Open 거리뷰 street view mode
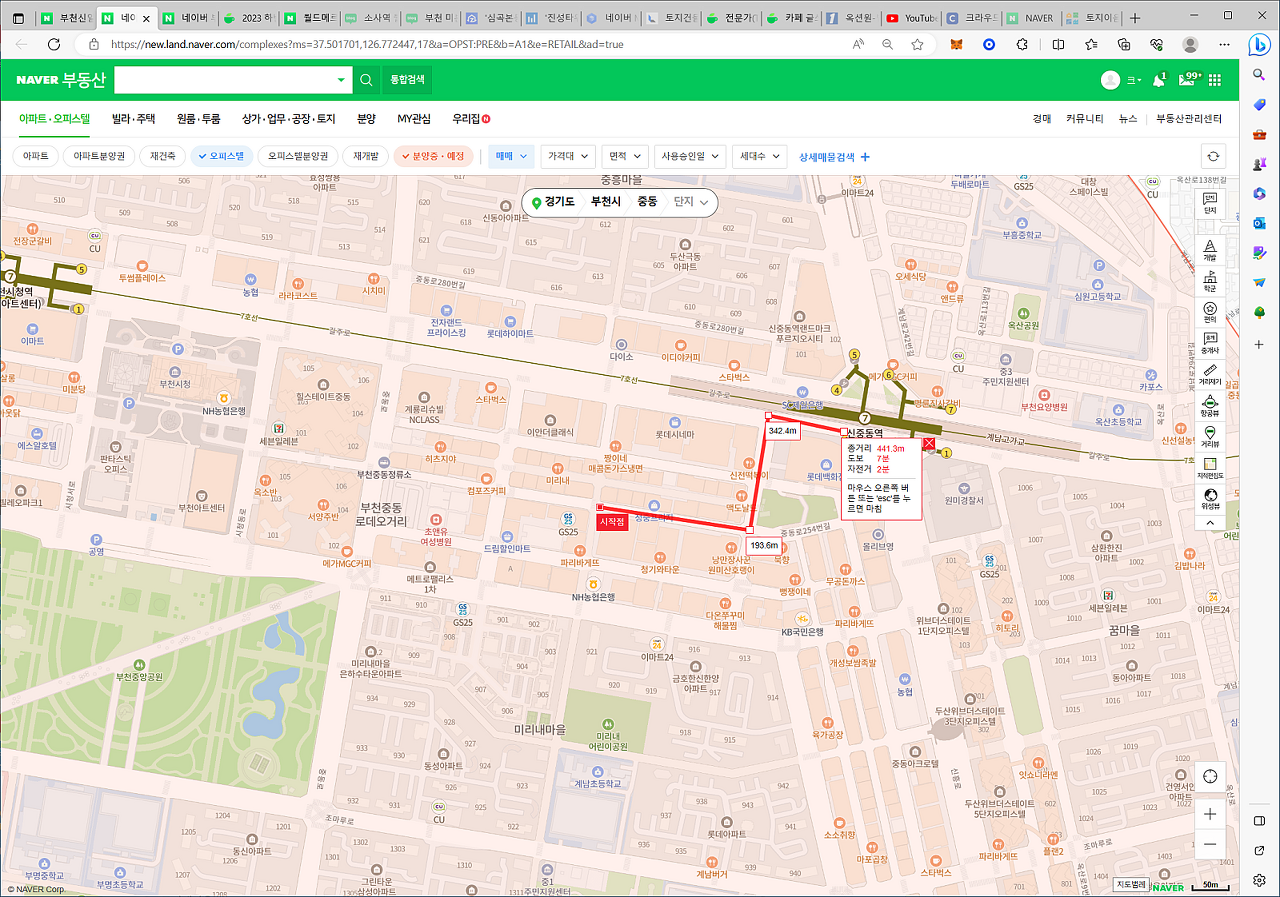This screenshot has height=897, width=1280. click(x=1210, y=436)
